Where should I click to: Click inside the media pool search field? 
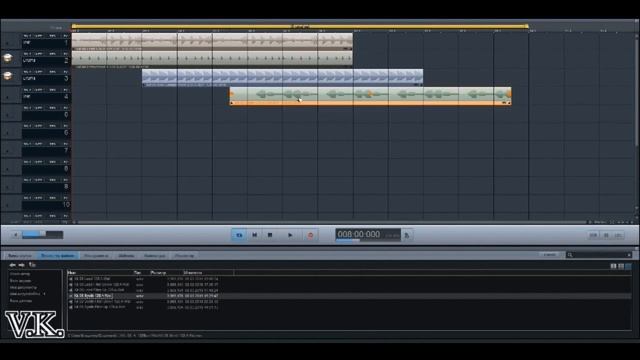click(x=600, y=255)
